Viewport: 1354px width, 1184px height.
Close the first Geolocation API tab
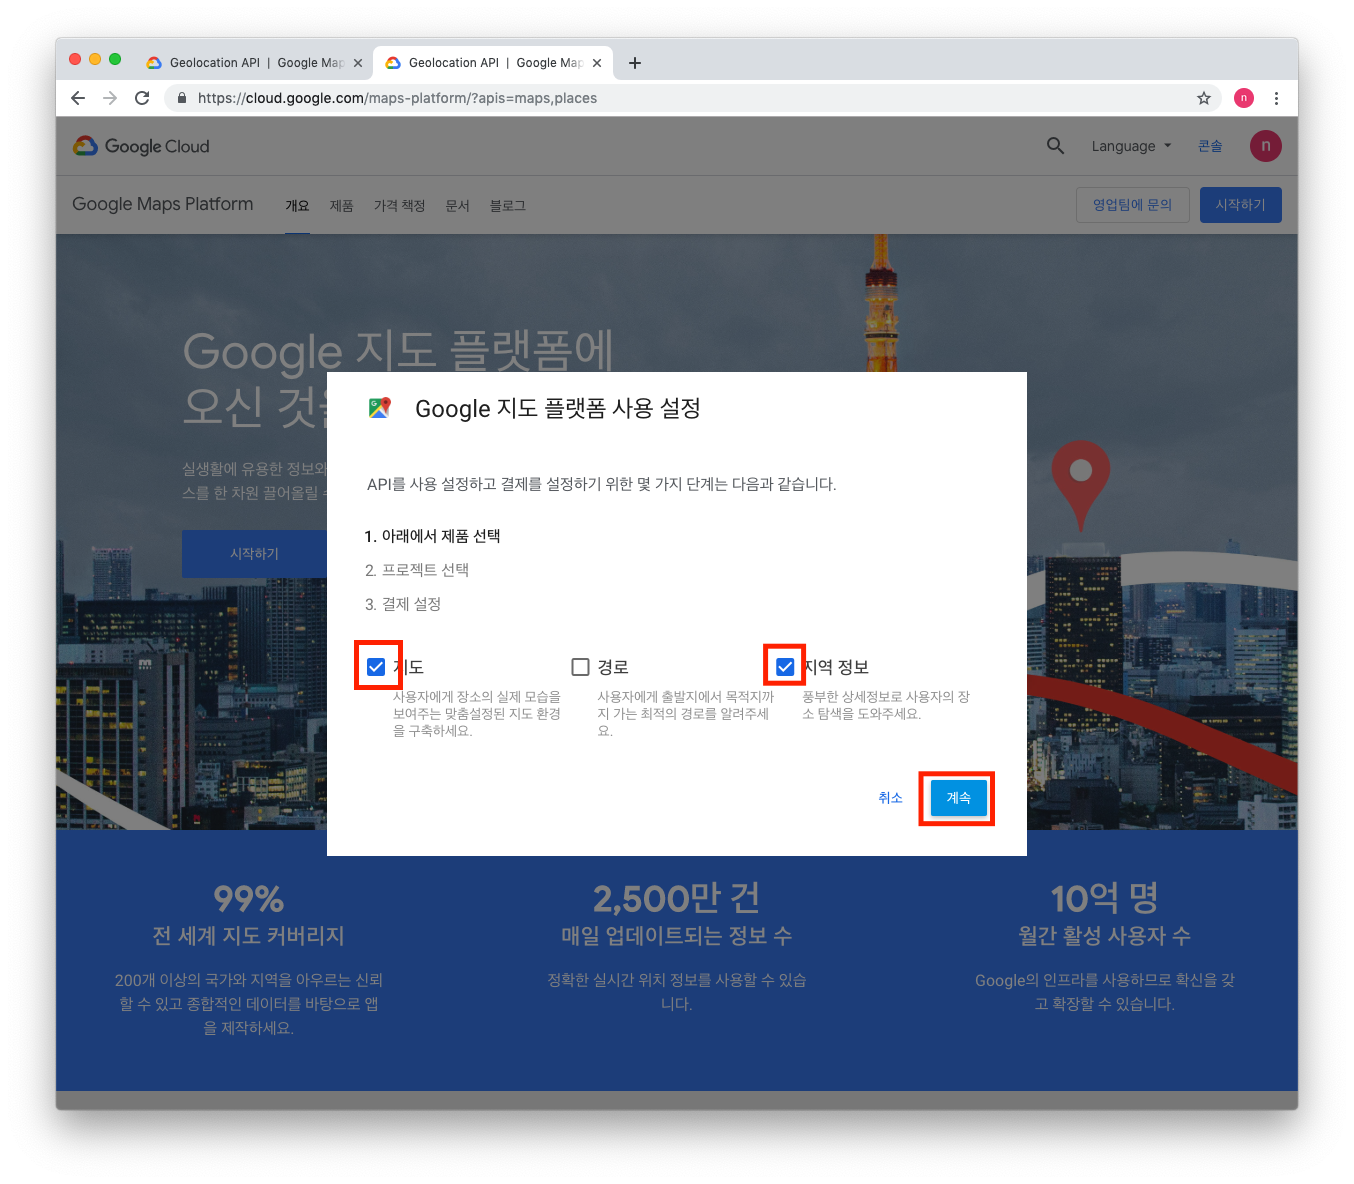tap(358, 63)
